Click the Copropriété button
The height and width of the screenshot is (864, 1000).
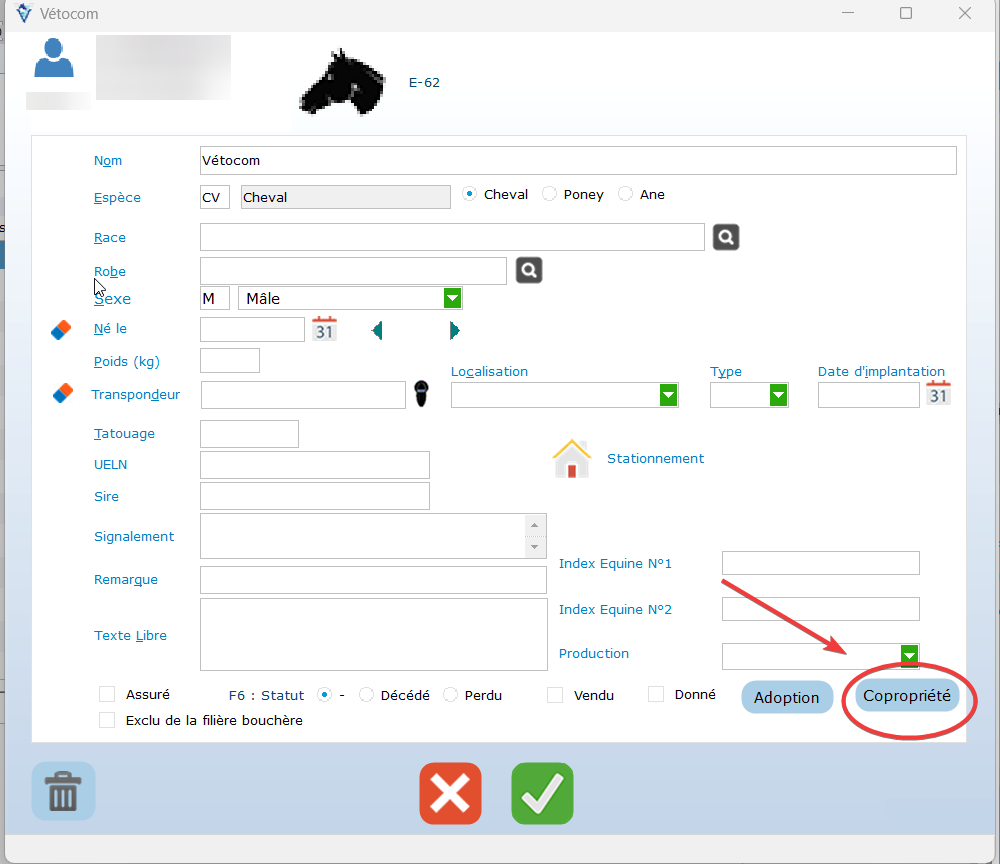907,695
